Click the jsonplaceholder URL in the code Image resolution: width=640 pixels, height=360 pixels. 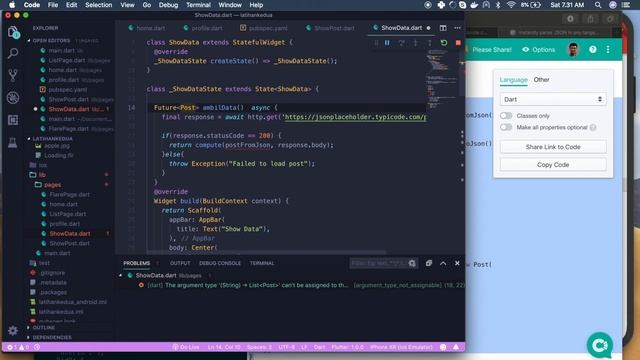pos(355,117)
